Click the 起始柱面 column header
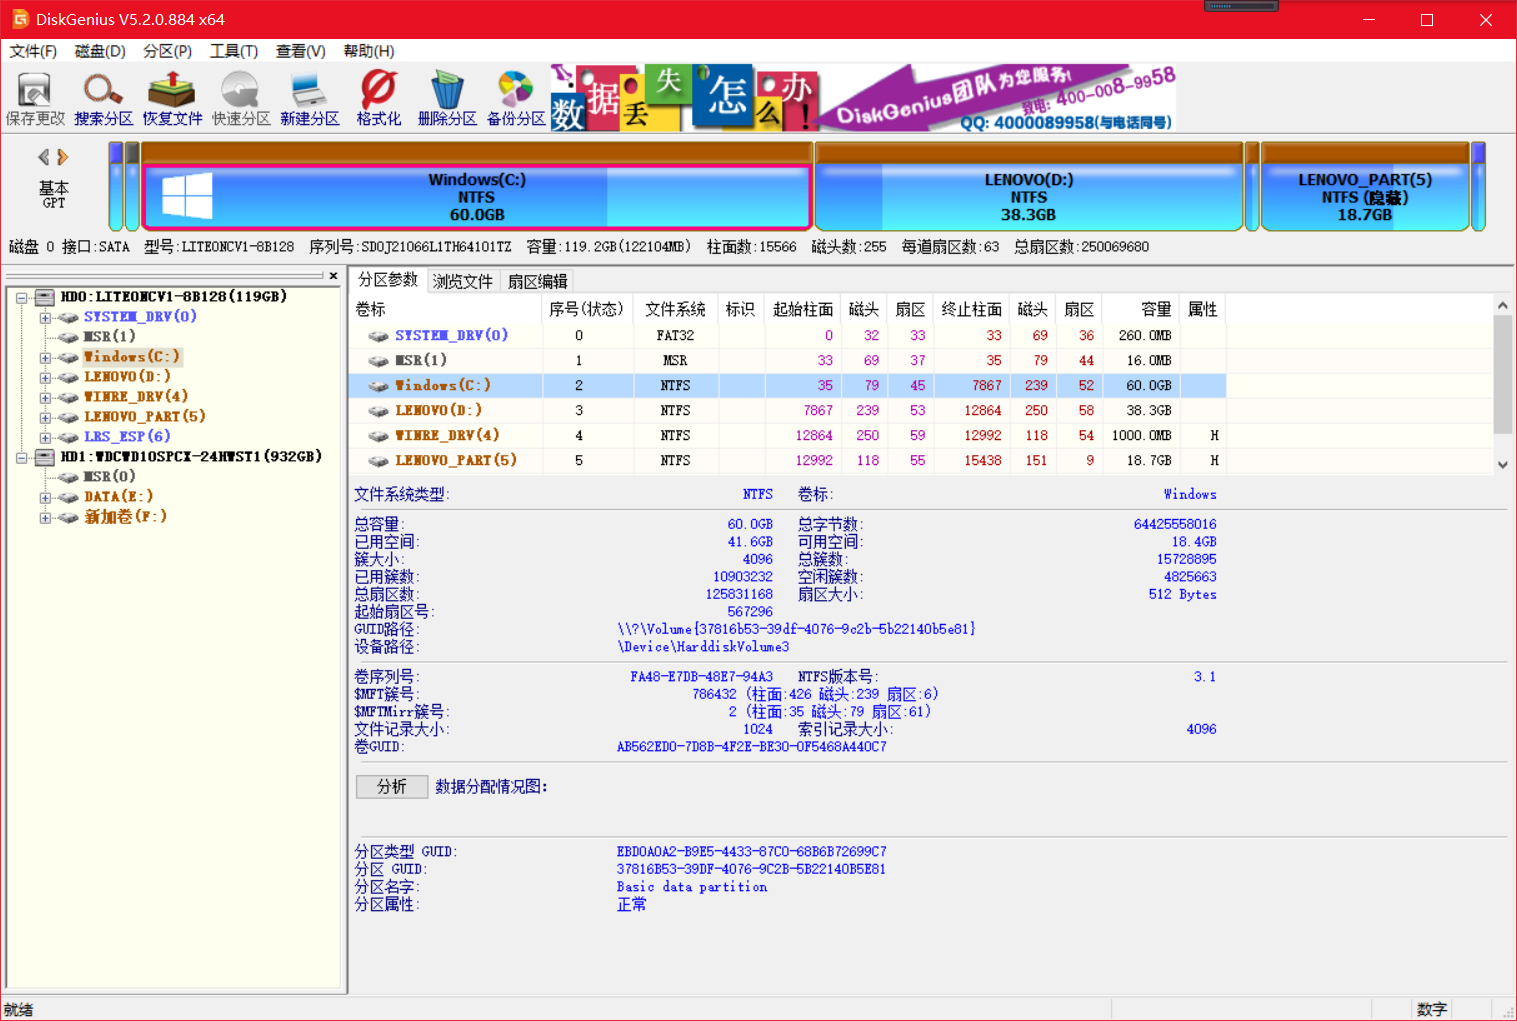Screen dimensions: 1517x1021 802,310
